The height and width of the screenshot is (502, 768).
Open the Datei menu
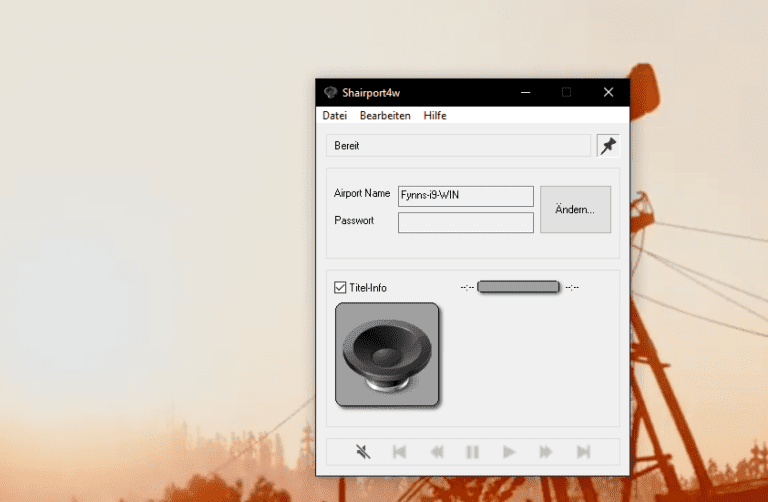tap(335, 116)
